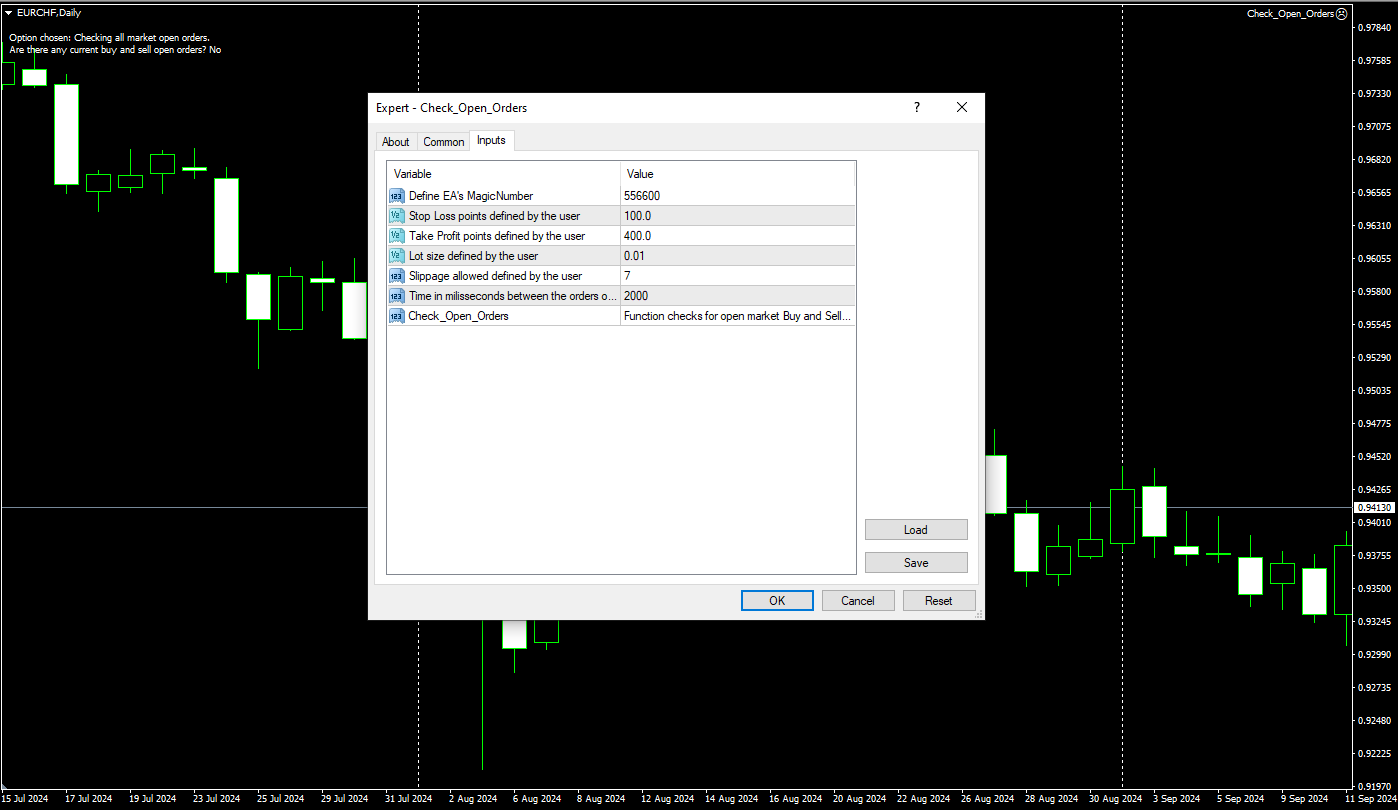This screenshot has height=810, width=1398.
Task: Cancel the expert settings dialog
Action: 858,601
